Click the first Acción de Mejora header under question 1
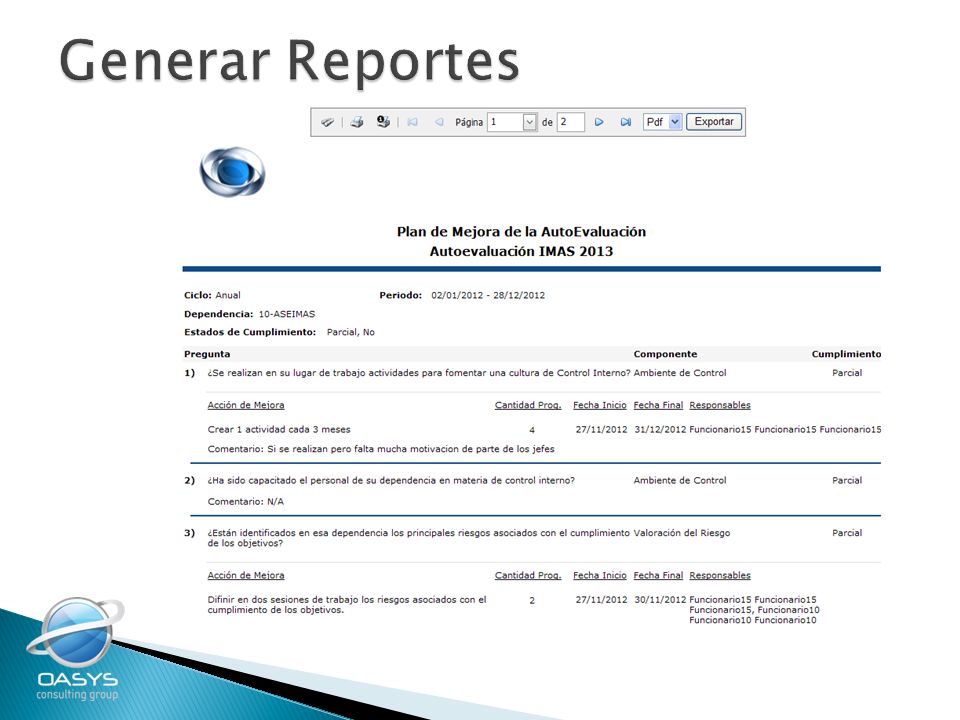Viewport: 960px width, 720px height. (246, 405)
